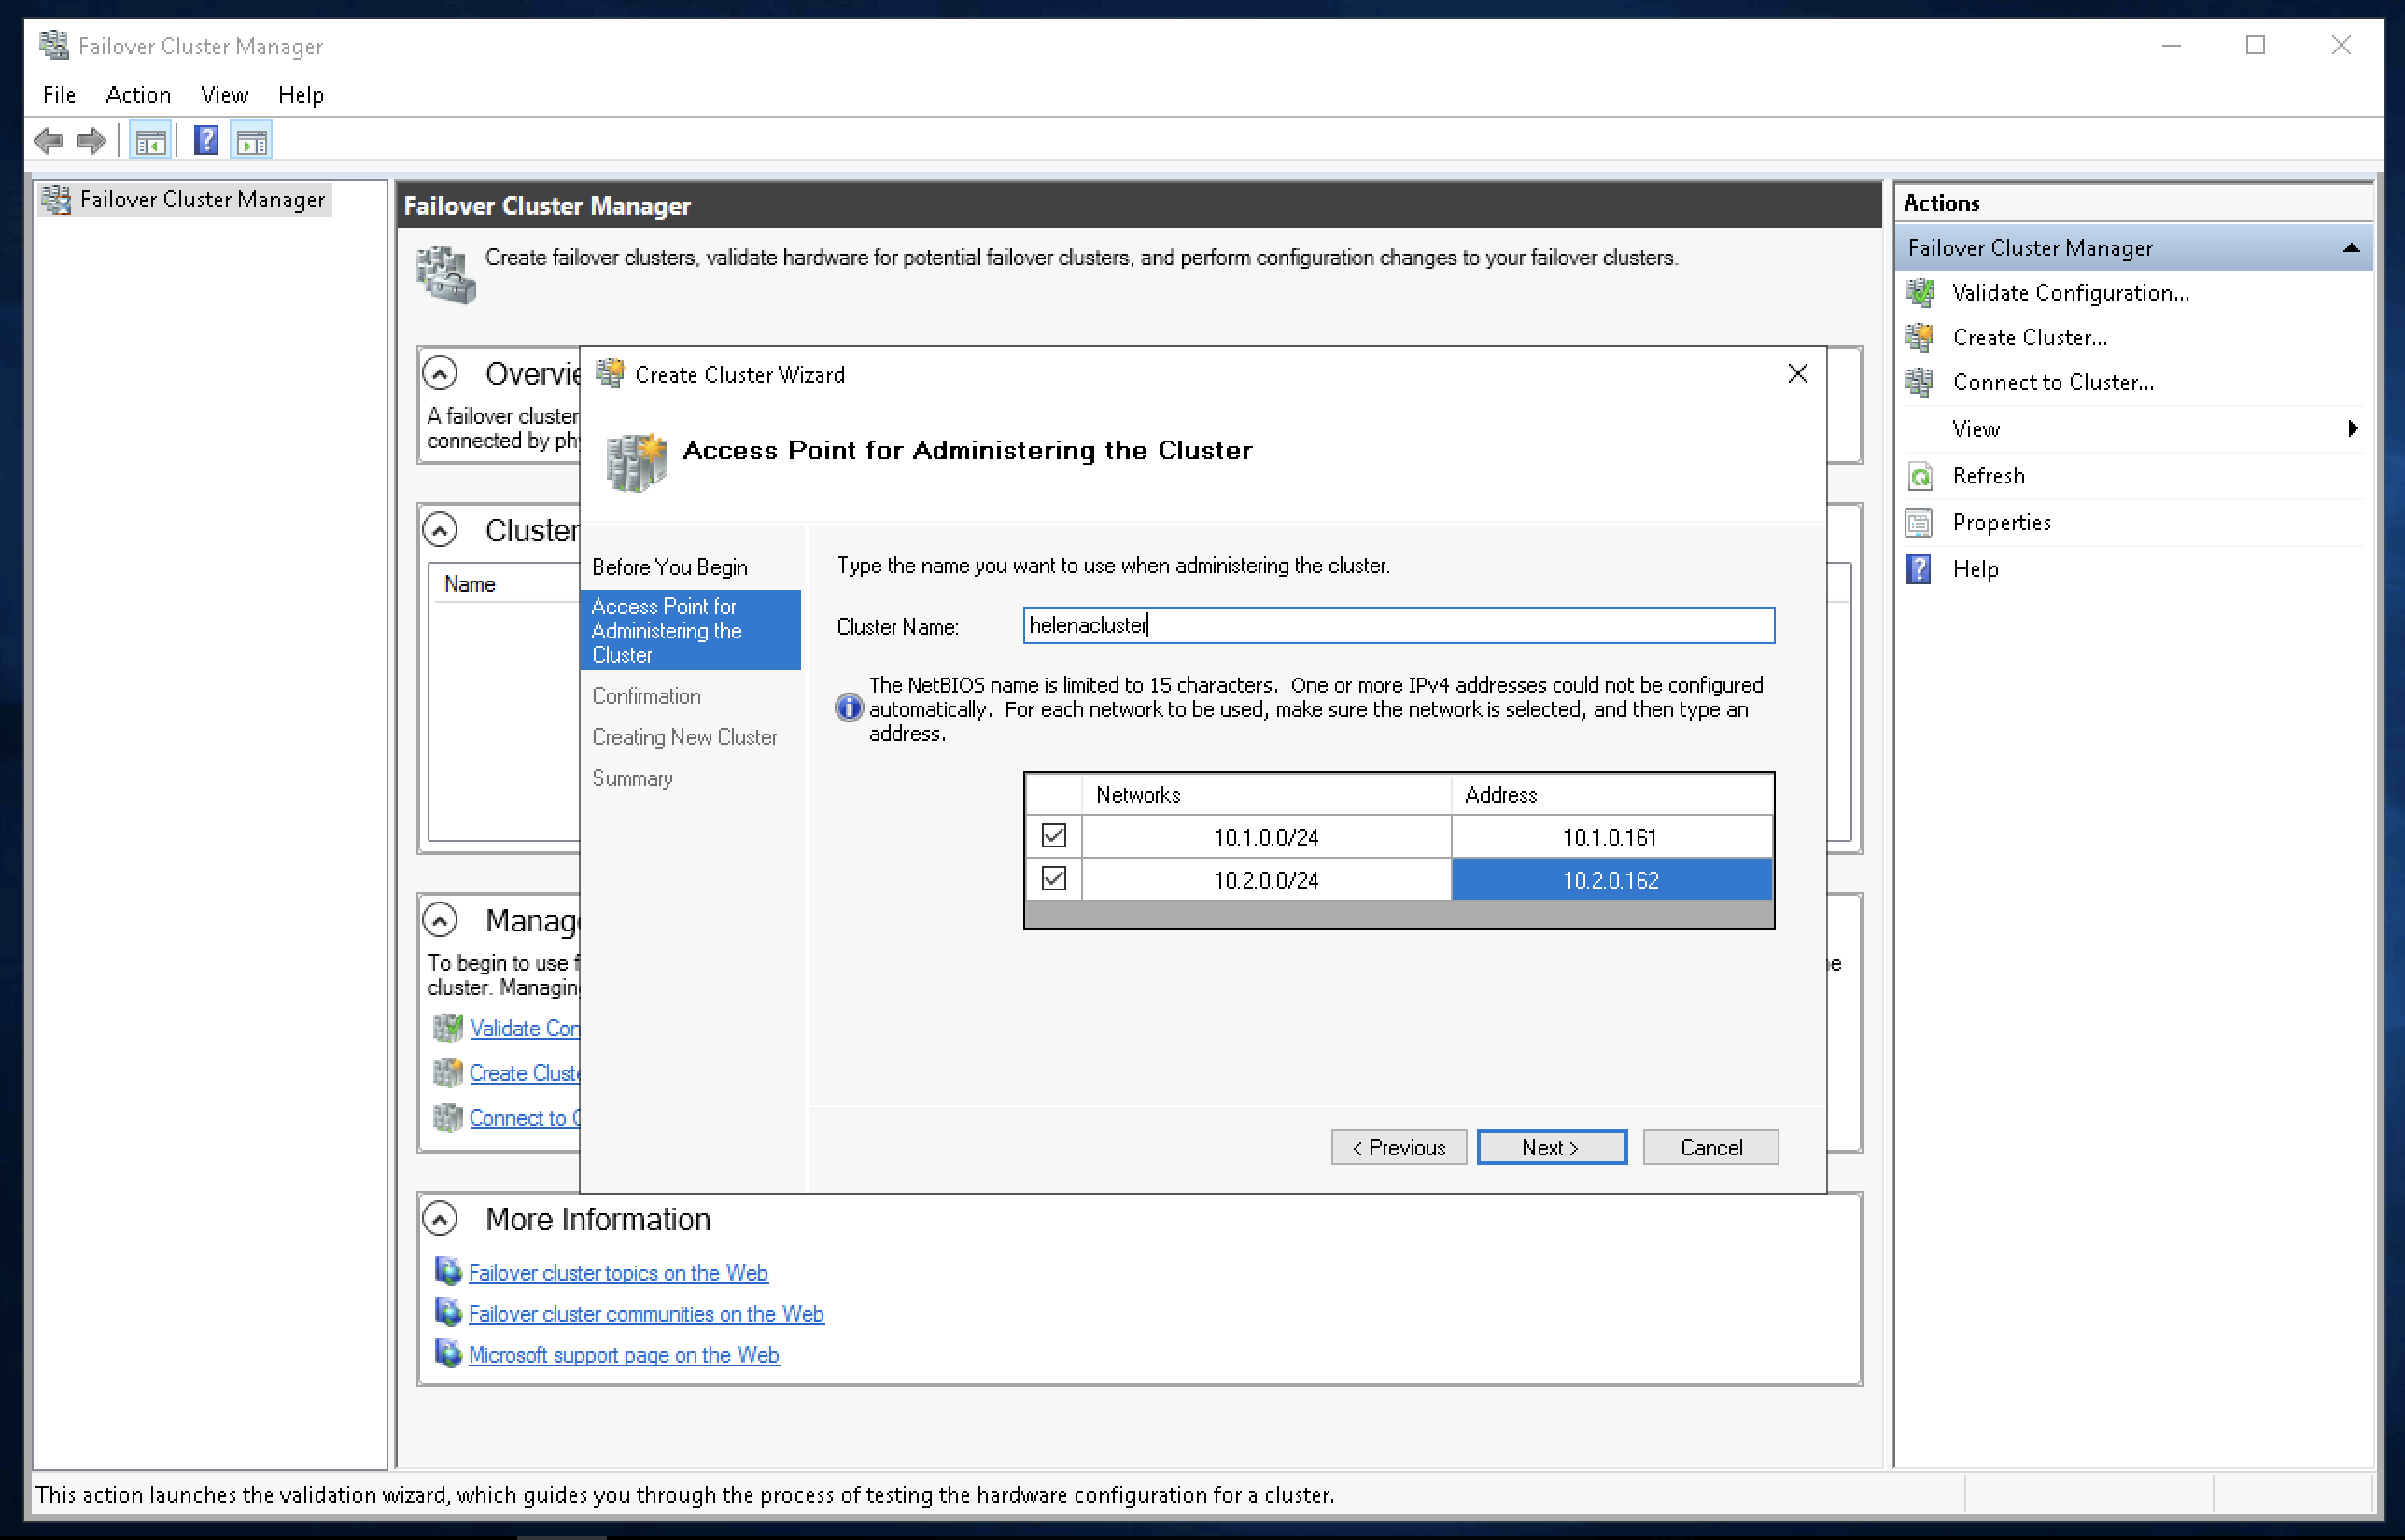Collapse the Overview section chevron
Image resolution: width=2405 pixels, height=1540 pixels.
(x=440, y=374)
